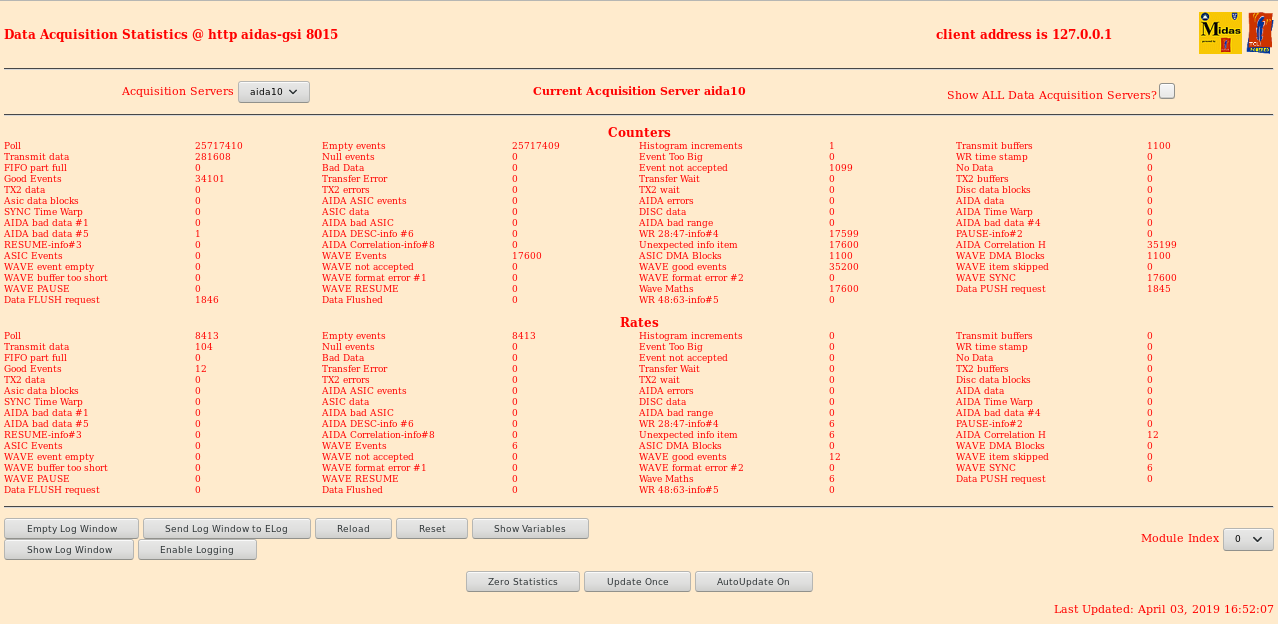Enable Show ALL Data Acquisition Servers checkbox

1167,91
